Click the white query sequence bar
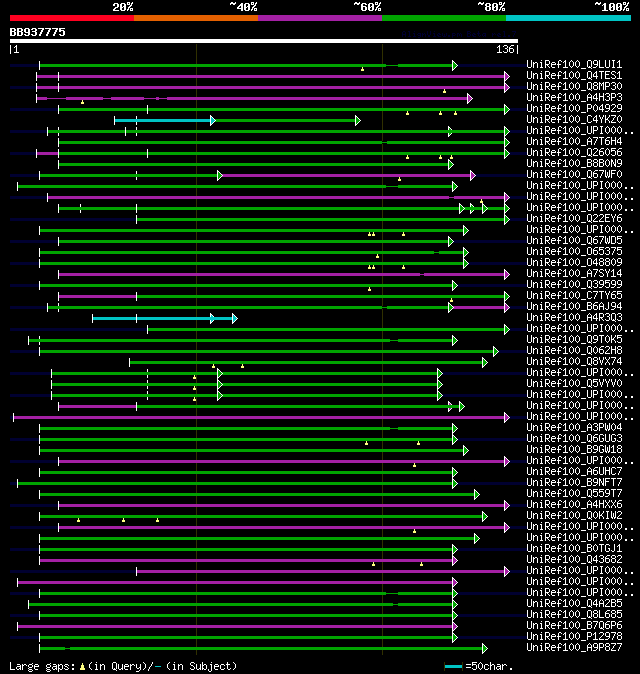 coord(264,41)
